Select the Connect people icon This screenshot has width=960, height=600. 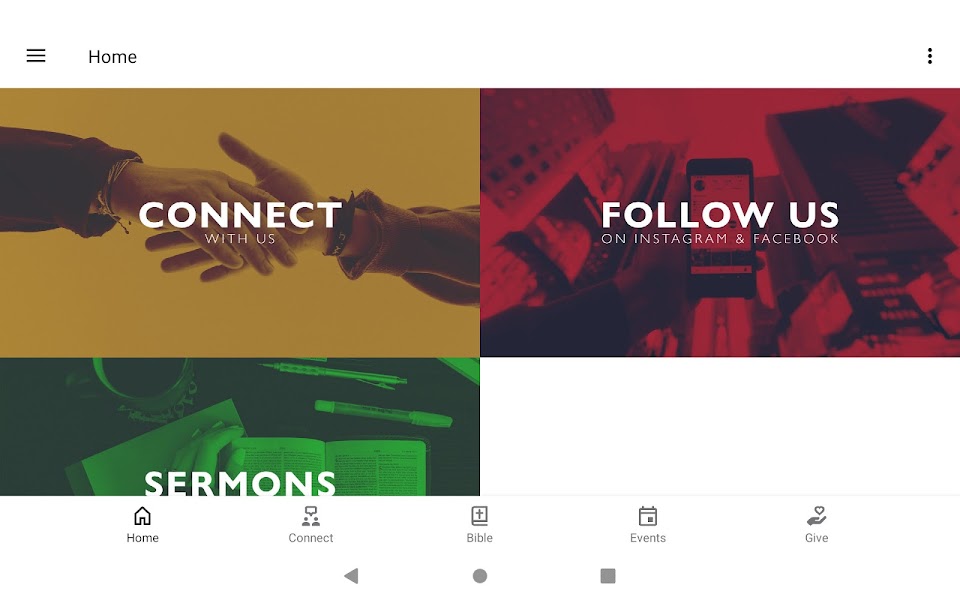(x=310, y=516)
